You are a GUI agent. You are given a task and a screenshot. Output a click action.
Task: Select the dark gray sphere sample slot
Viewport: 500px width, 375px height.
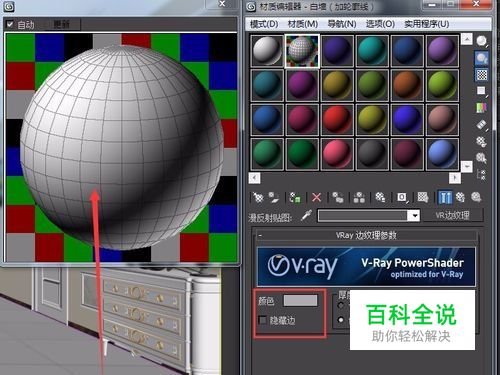click(372, 154)
